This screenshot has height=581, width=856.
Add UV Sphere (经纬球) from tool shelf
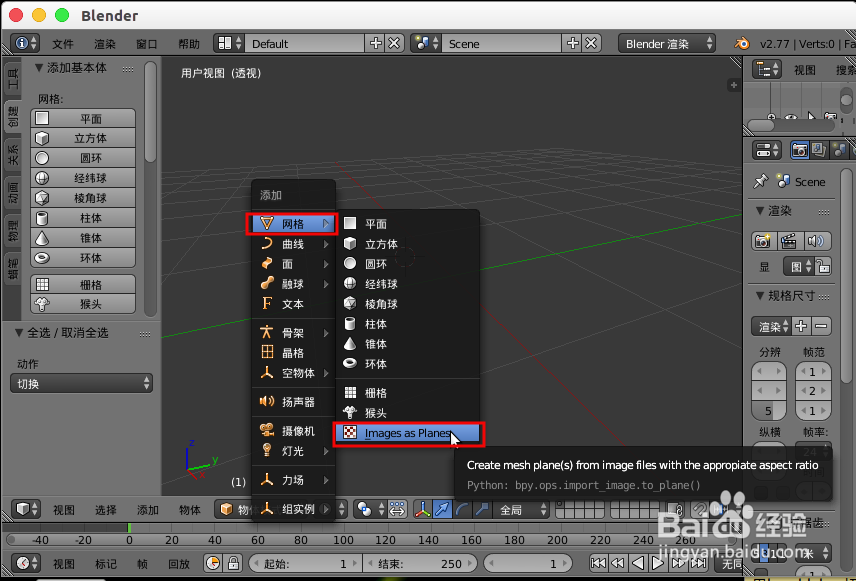[x=83, y=178]
